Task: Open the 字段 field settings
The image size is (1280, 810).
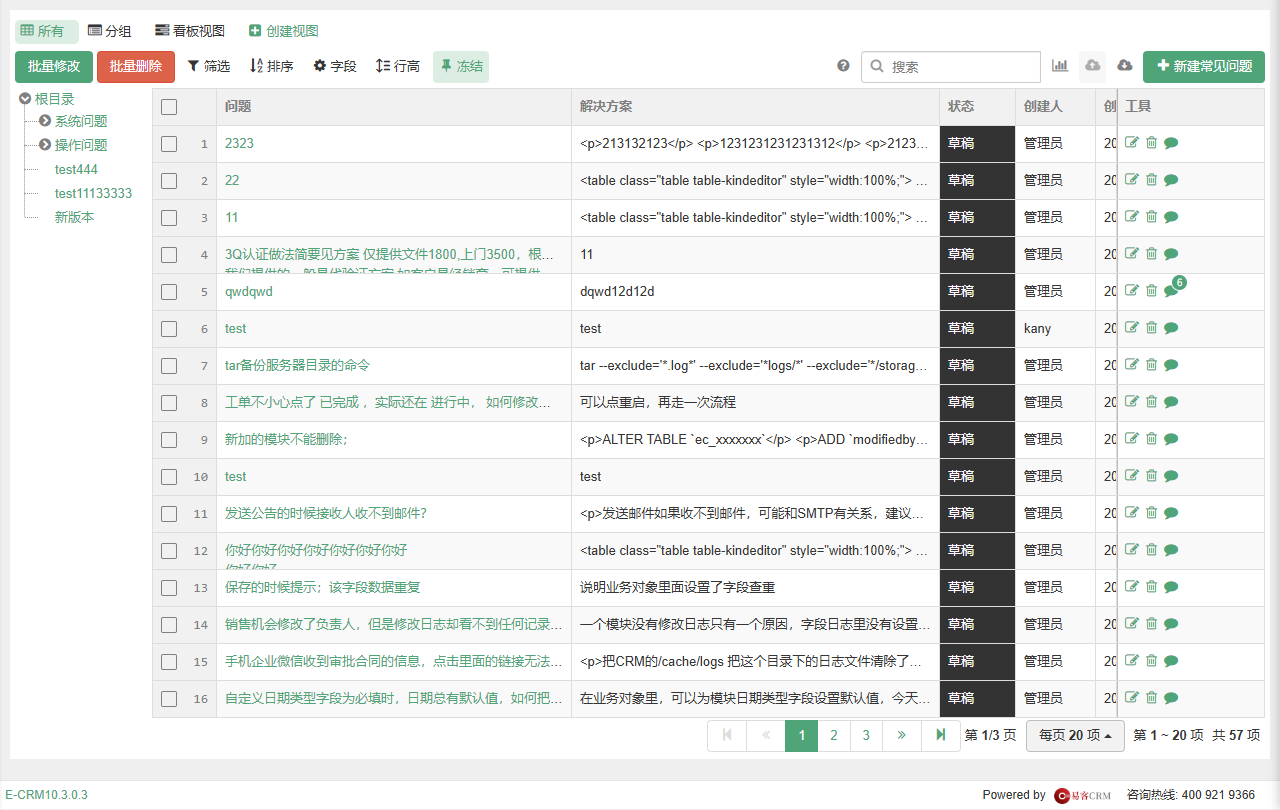Action: click(335, 66)
